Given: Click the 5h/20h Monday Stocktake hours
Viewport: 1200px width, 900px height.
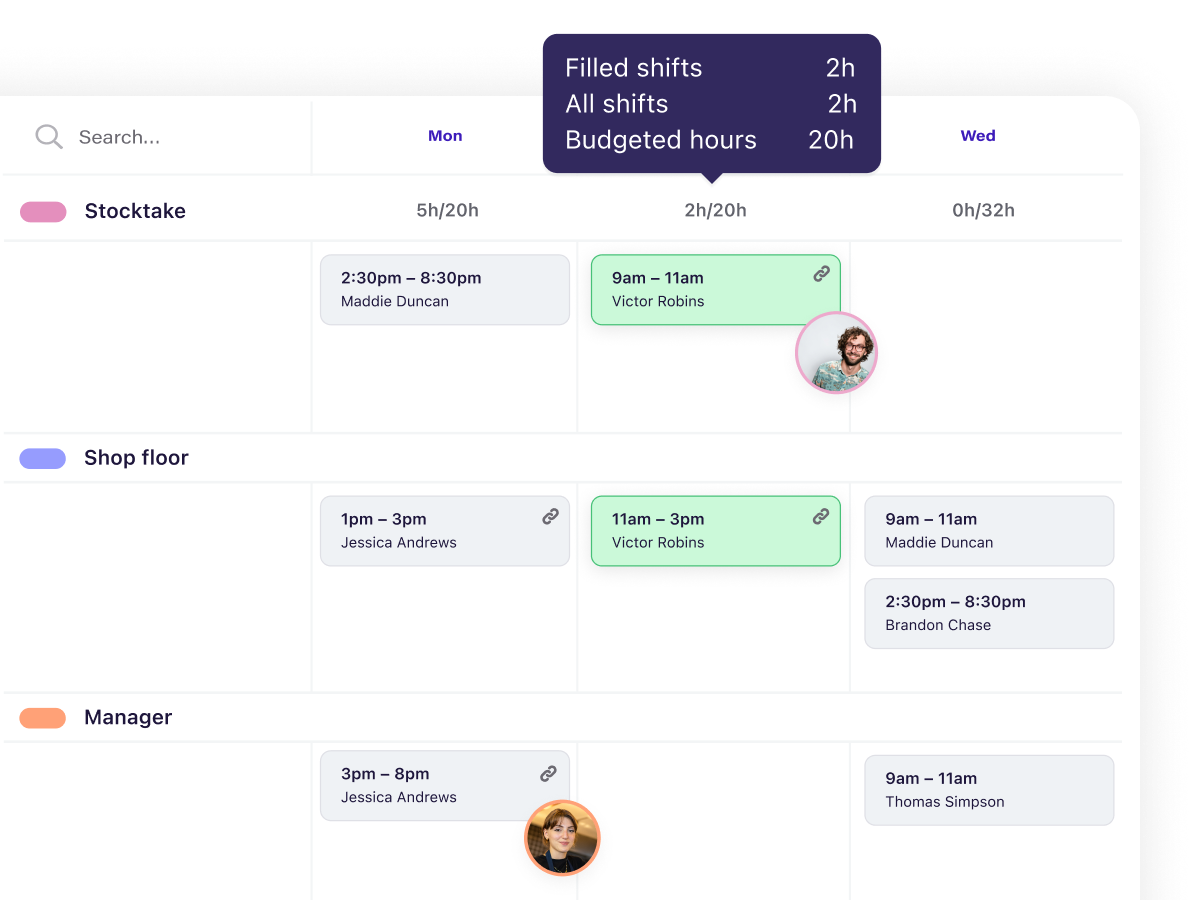Looking at the screenshot, I should (447, 210).
